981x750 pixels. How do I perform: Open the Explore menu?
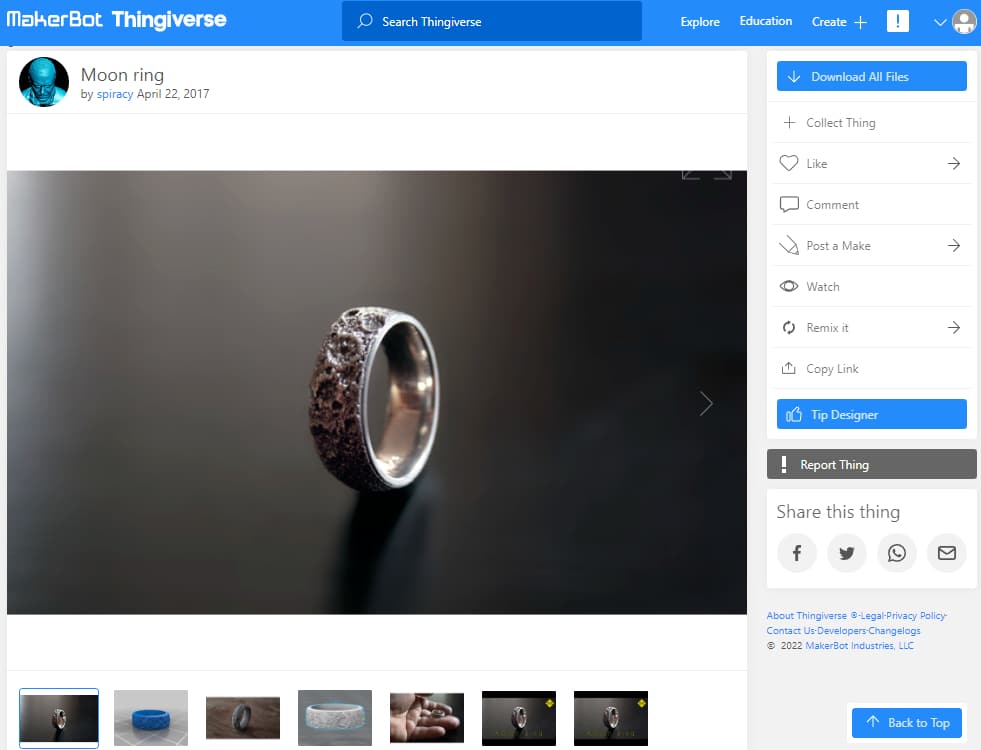[700, 22]
